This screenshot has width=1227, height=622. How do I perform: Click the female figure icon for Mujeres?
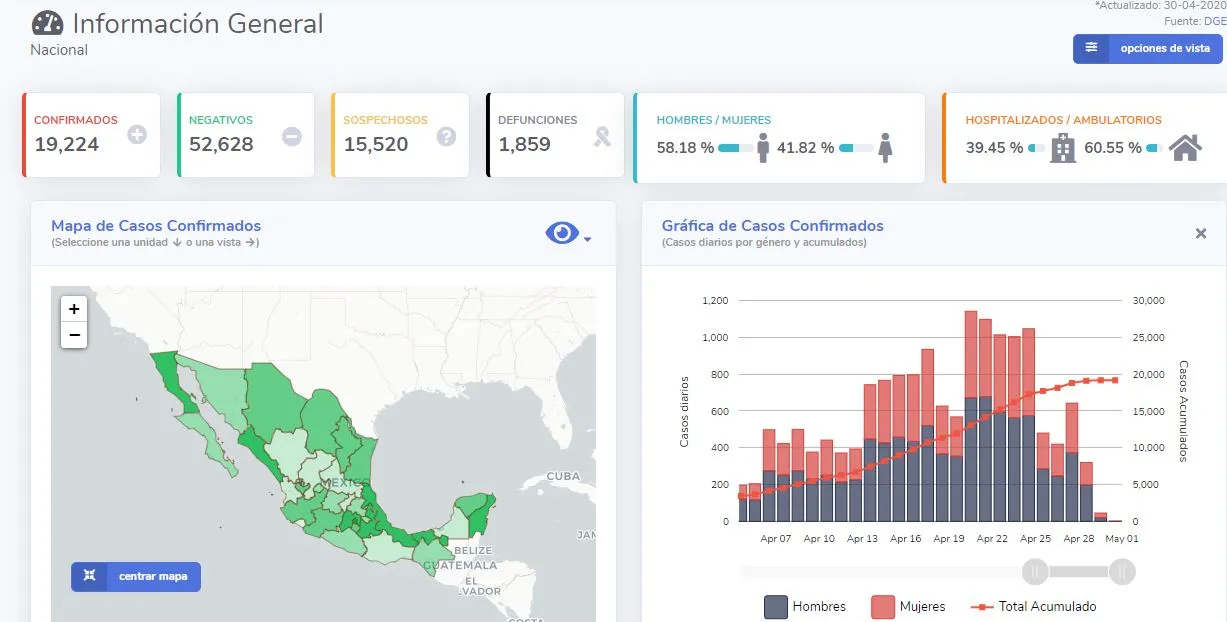click(x=884, y=148)
